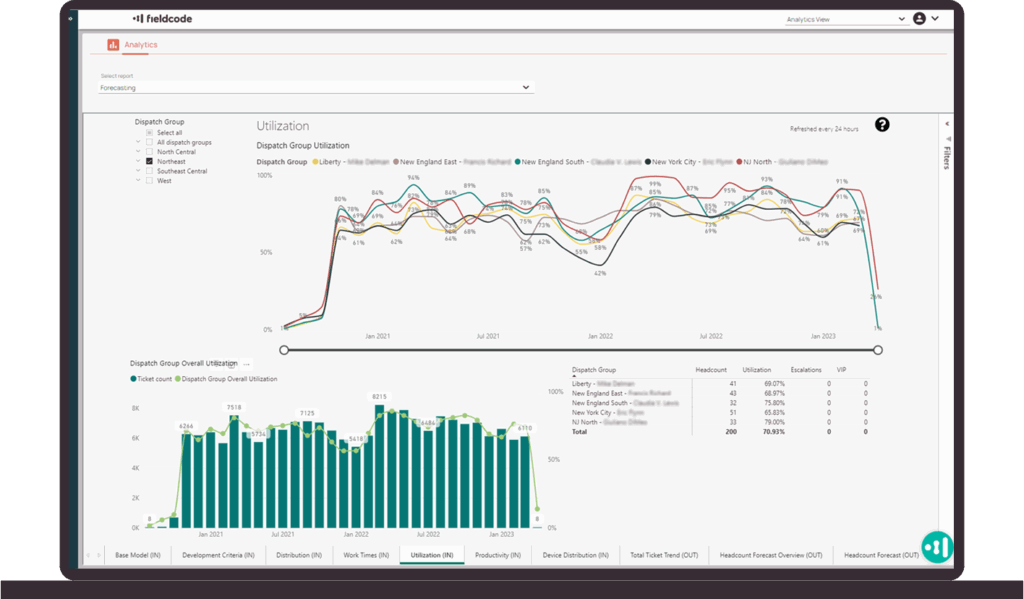Open the green Fieldcode chat widget button
Viewport: 1024px width, 599px height.
937,546
